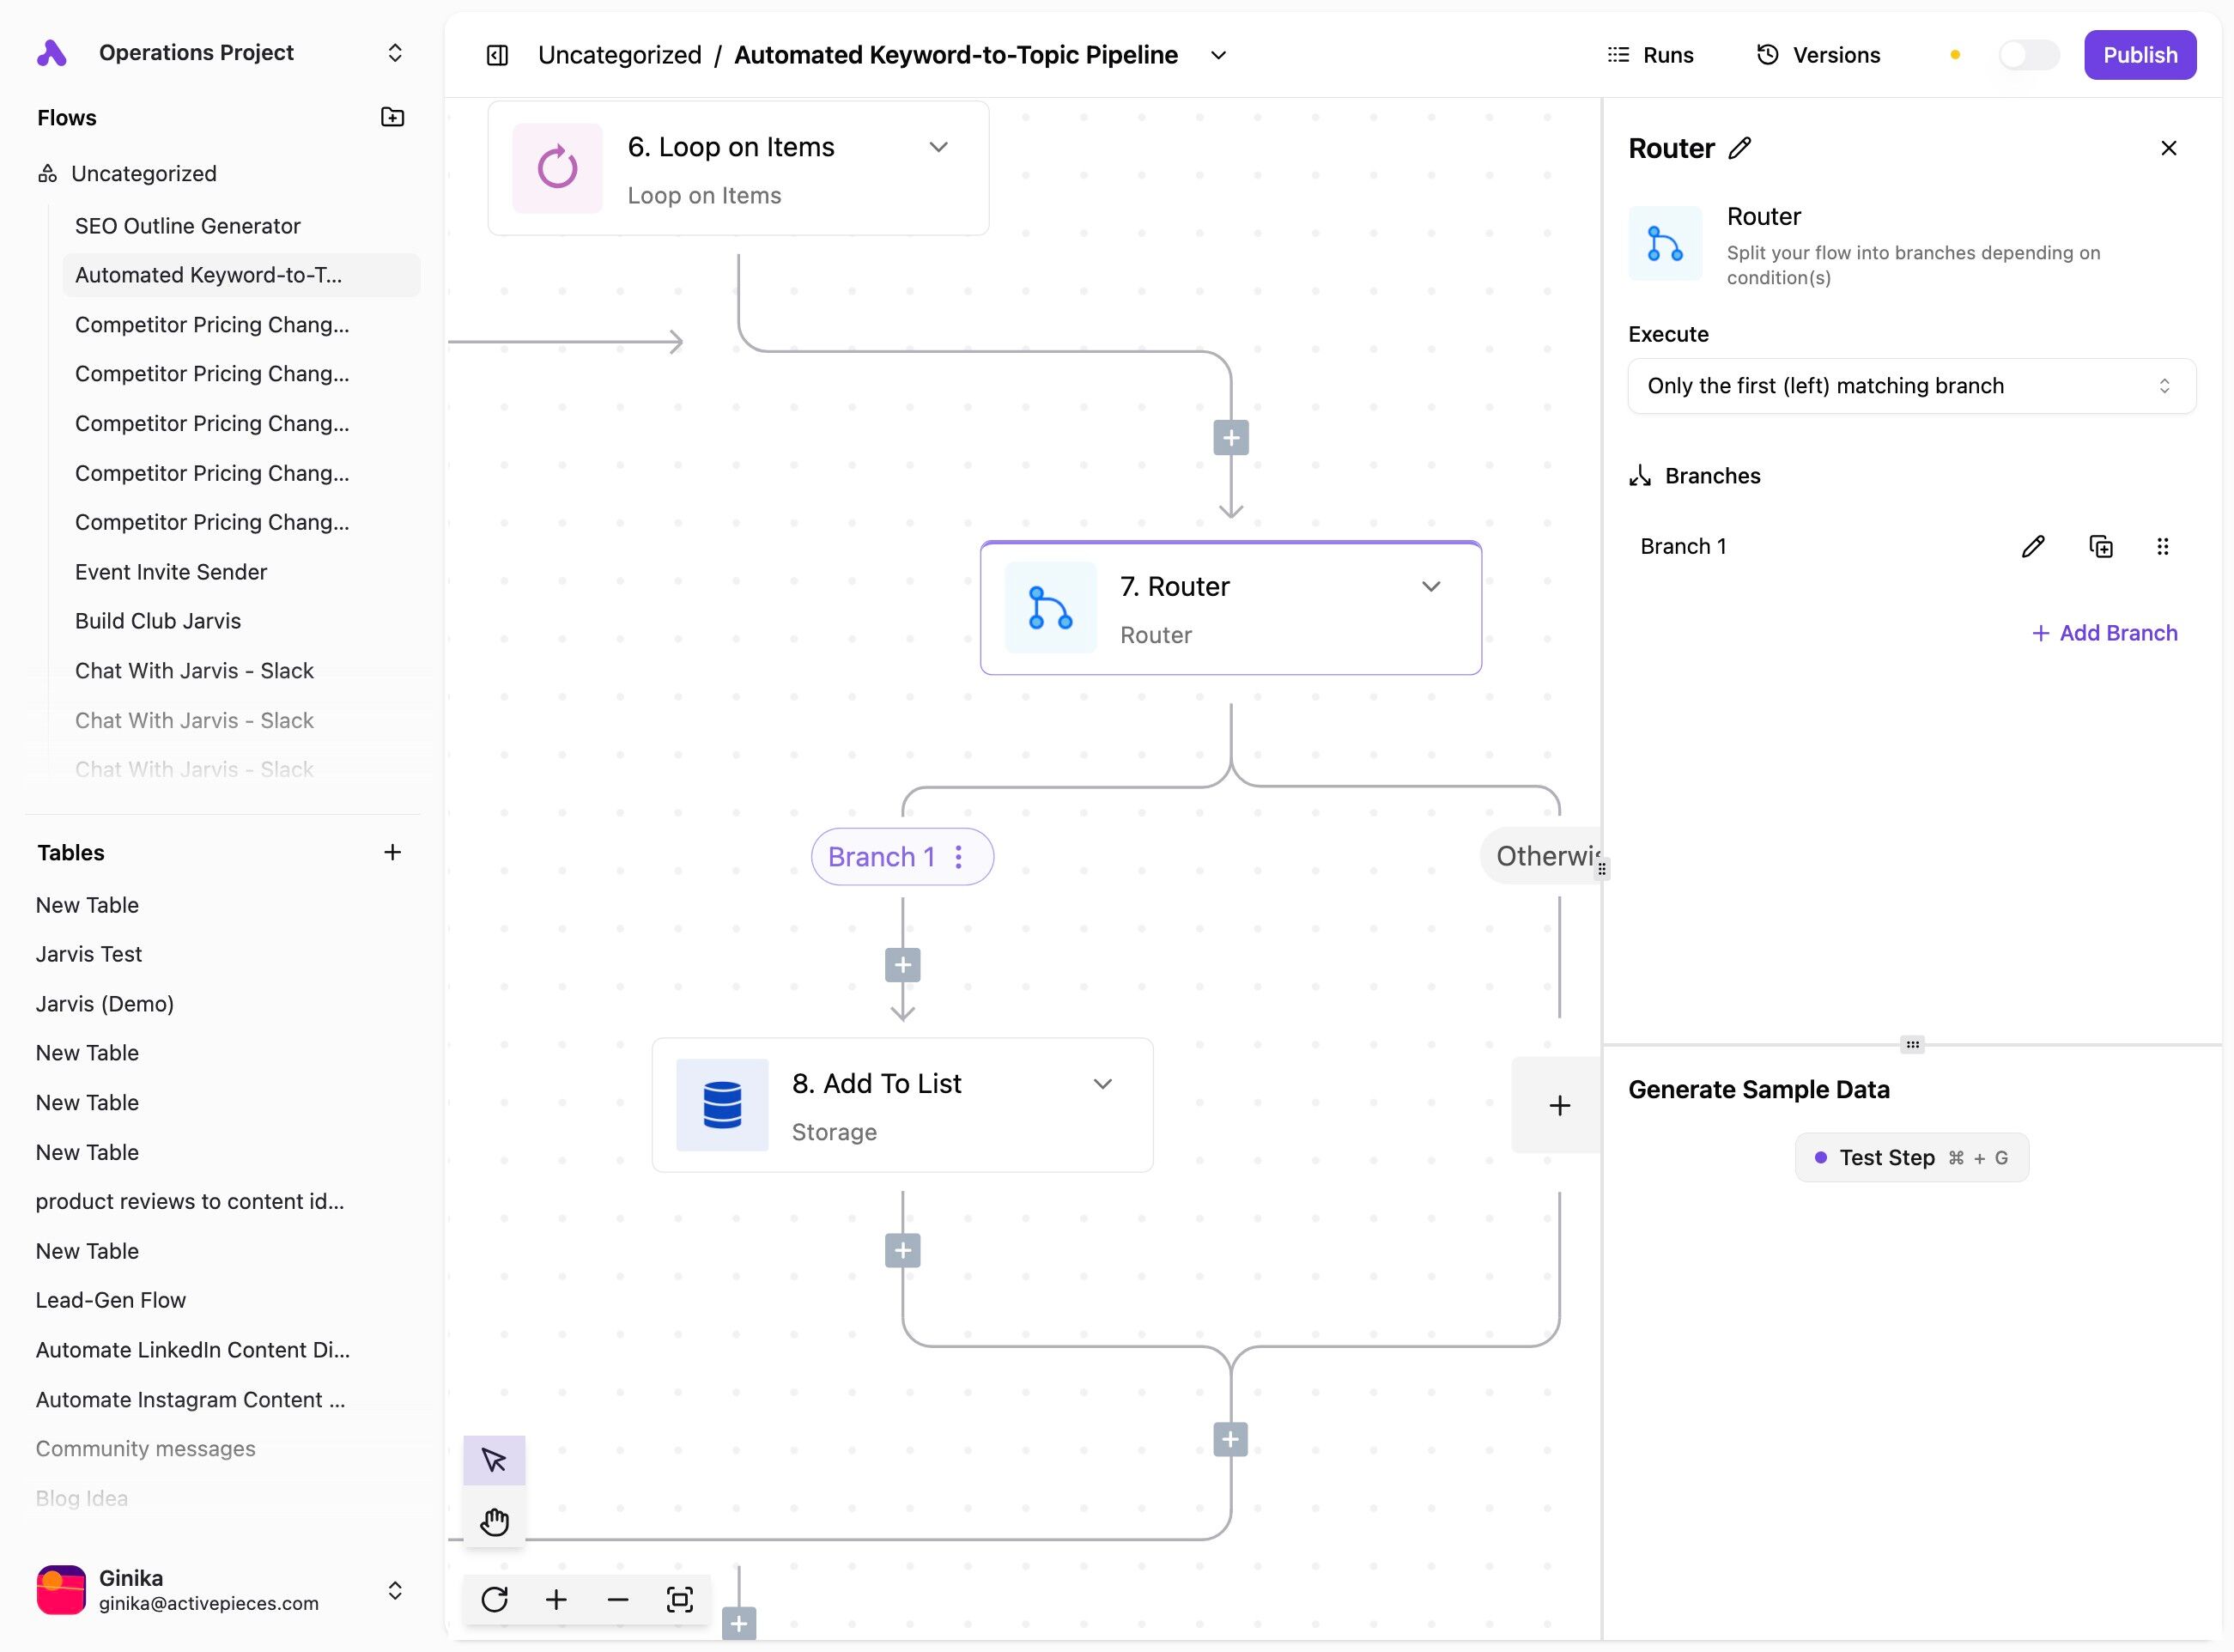
Task: Toggle the flow enabled switch near Publish
Action: (2028, 55)
